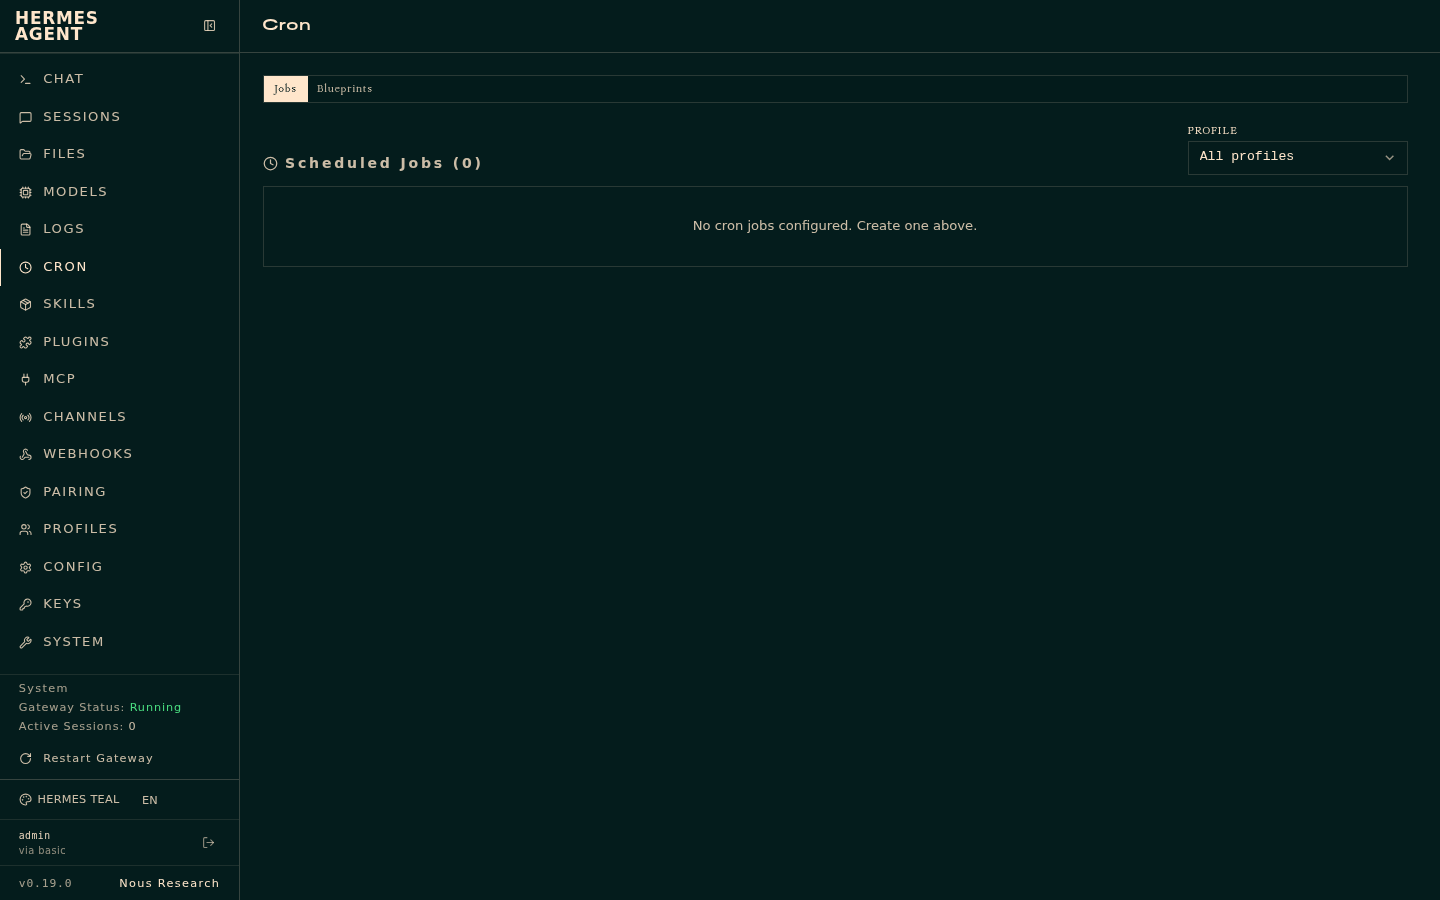Switch to the Blueprints tab
This screenshot has height=900, width=1440.
344,89
